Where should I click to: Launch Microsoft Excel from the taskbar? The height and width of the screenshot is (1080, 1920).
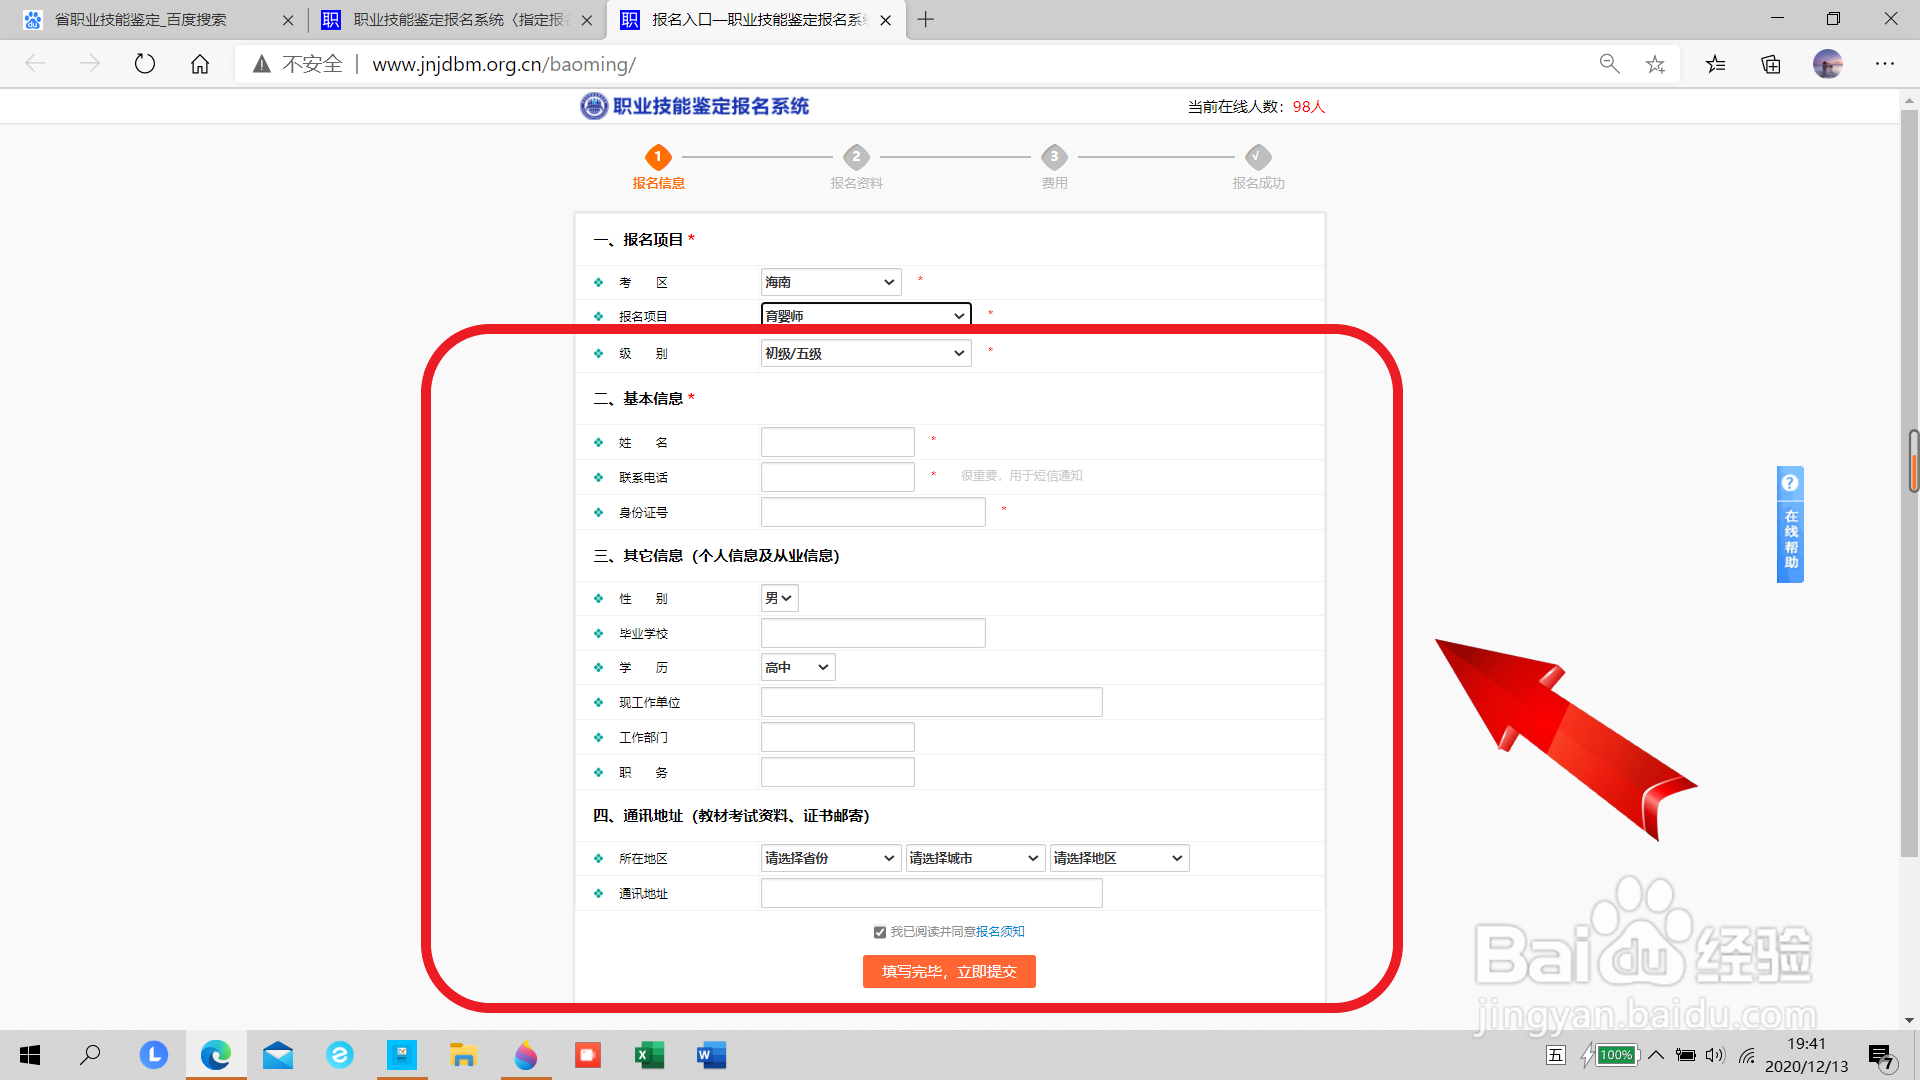(649, 1055)
